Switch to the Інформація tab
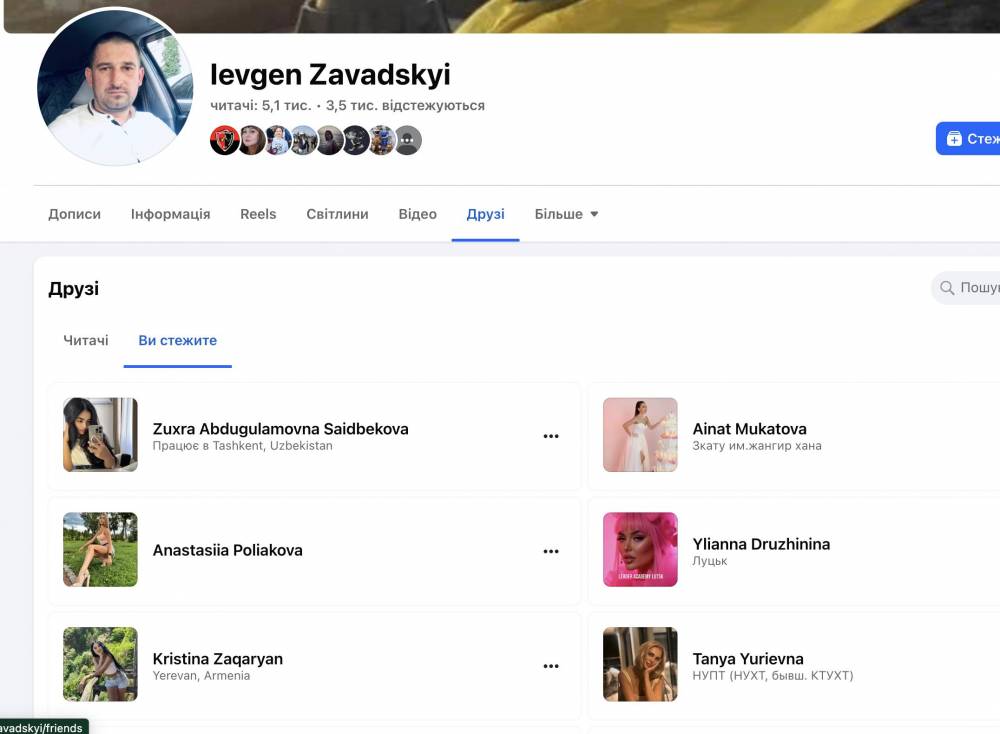The width and height of the screenshot is (1000, 734). click(170, 214)
